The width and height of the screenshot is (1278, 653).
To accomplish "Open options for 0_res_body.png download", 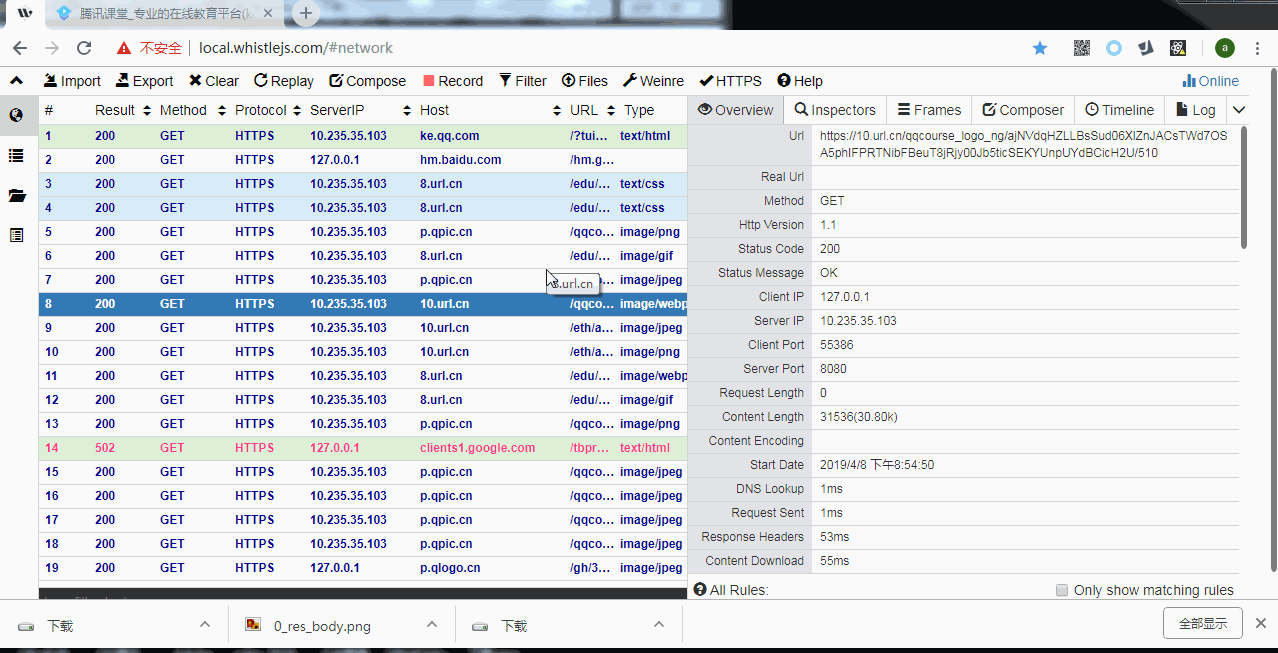I will click(432, 625).
